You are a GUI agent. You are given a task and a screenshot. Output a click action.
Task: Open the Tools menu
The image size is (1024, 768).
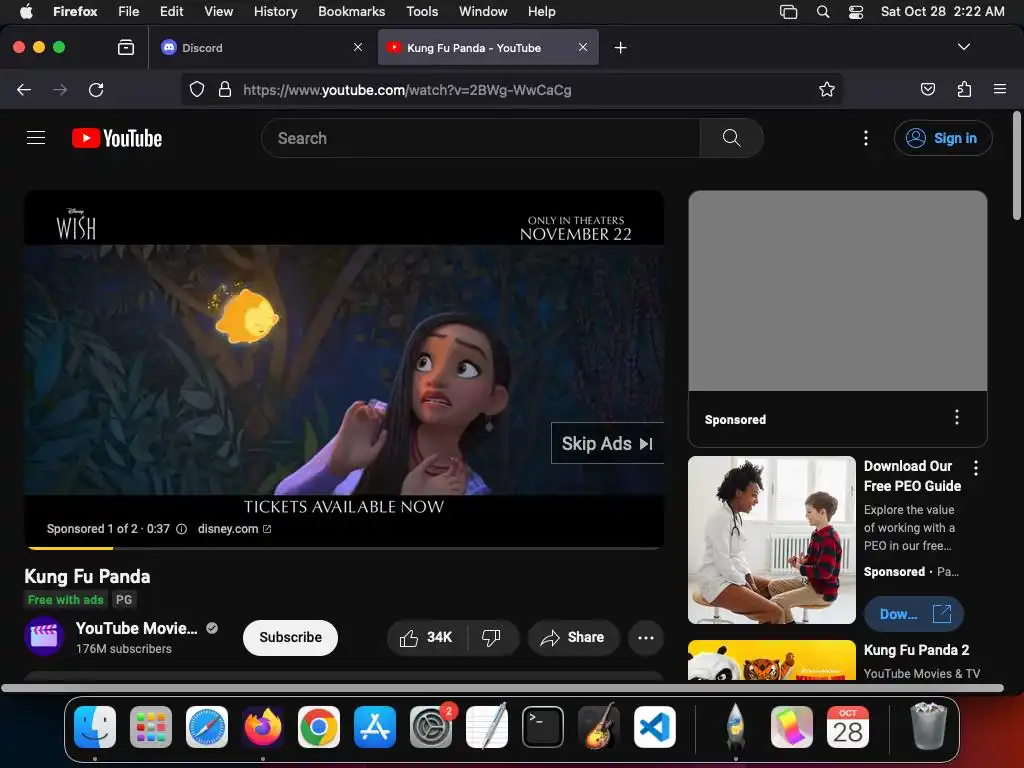422,12
